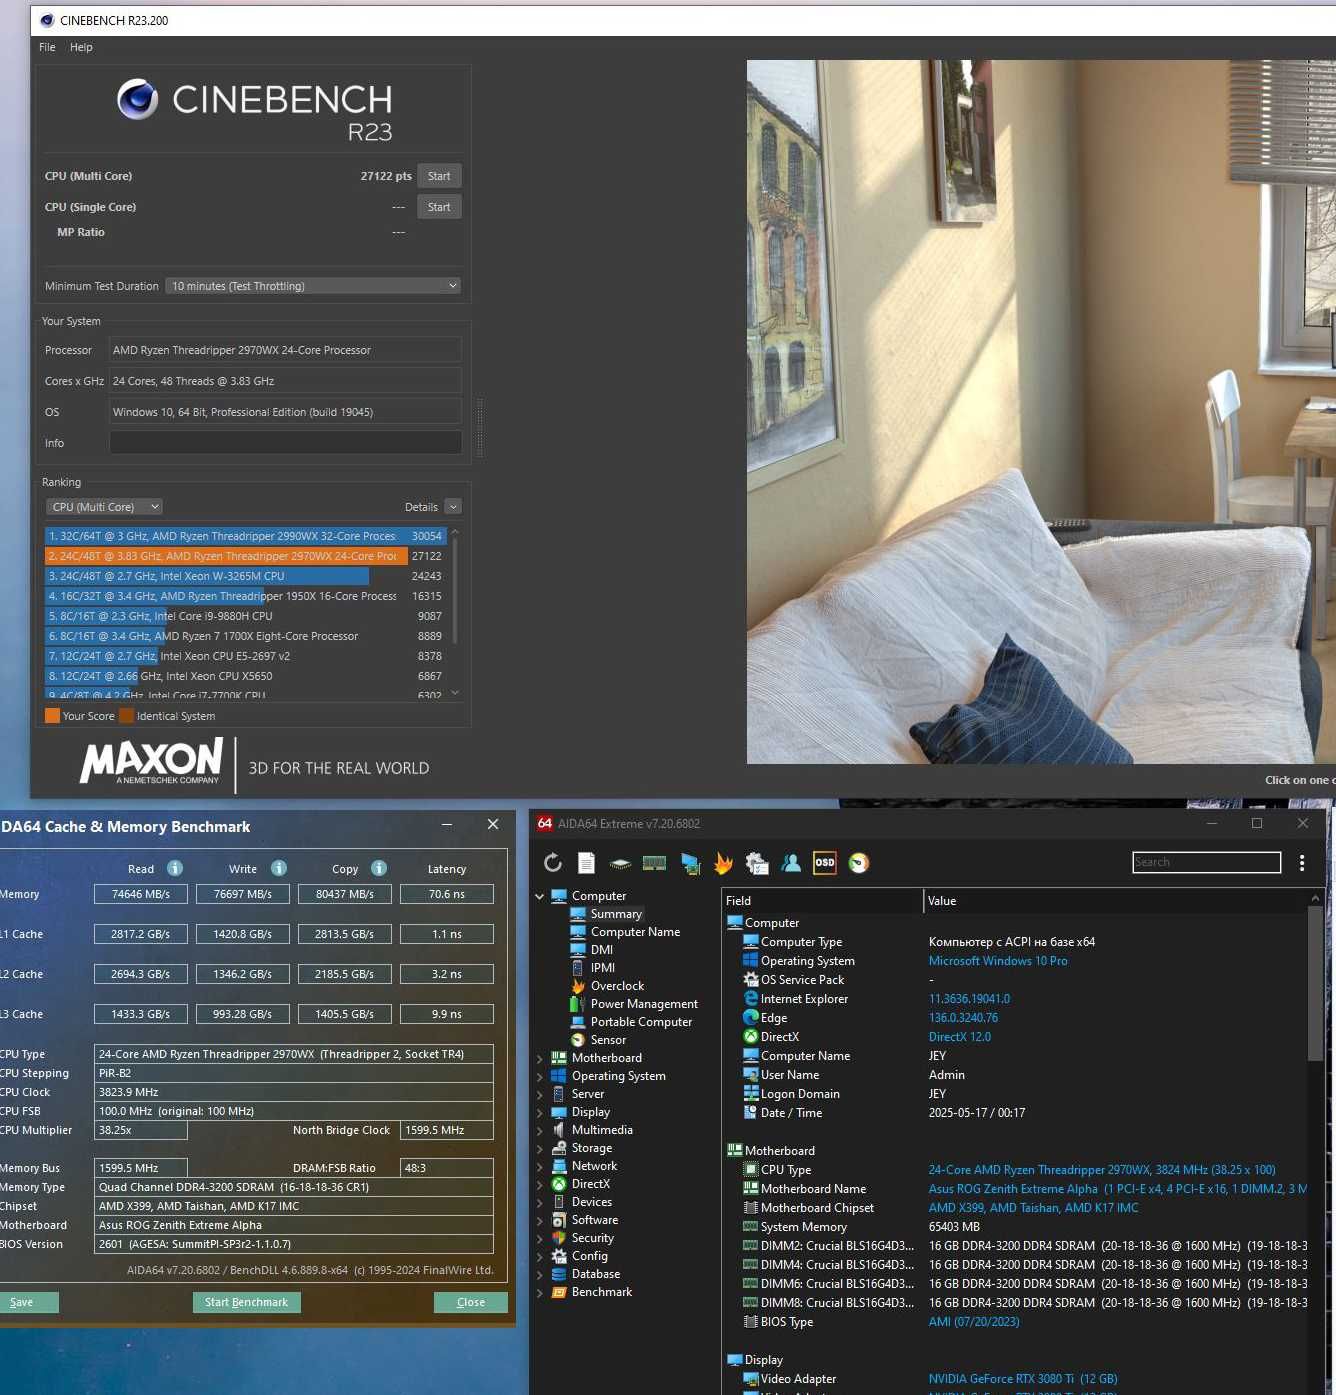
Task: Collapse the Computer tree node
Action: tap(540, 896)
